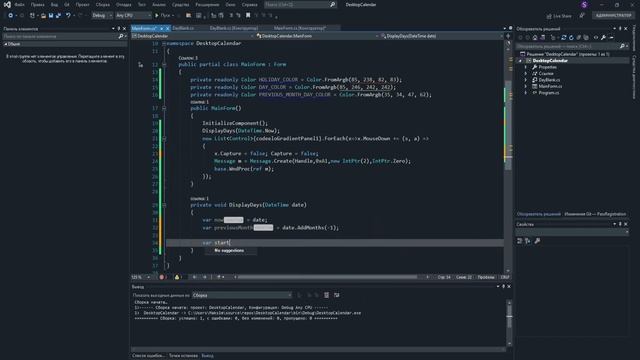Collapse the MainForm constructor outline region
Viewport: 640px width, 360px height.
(x=164, y=108)
